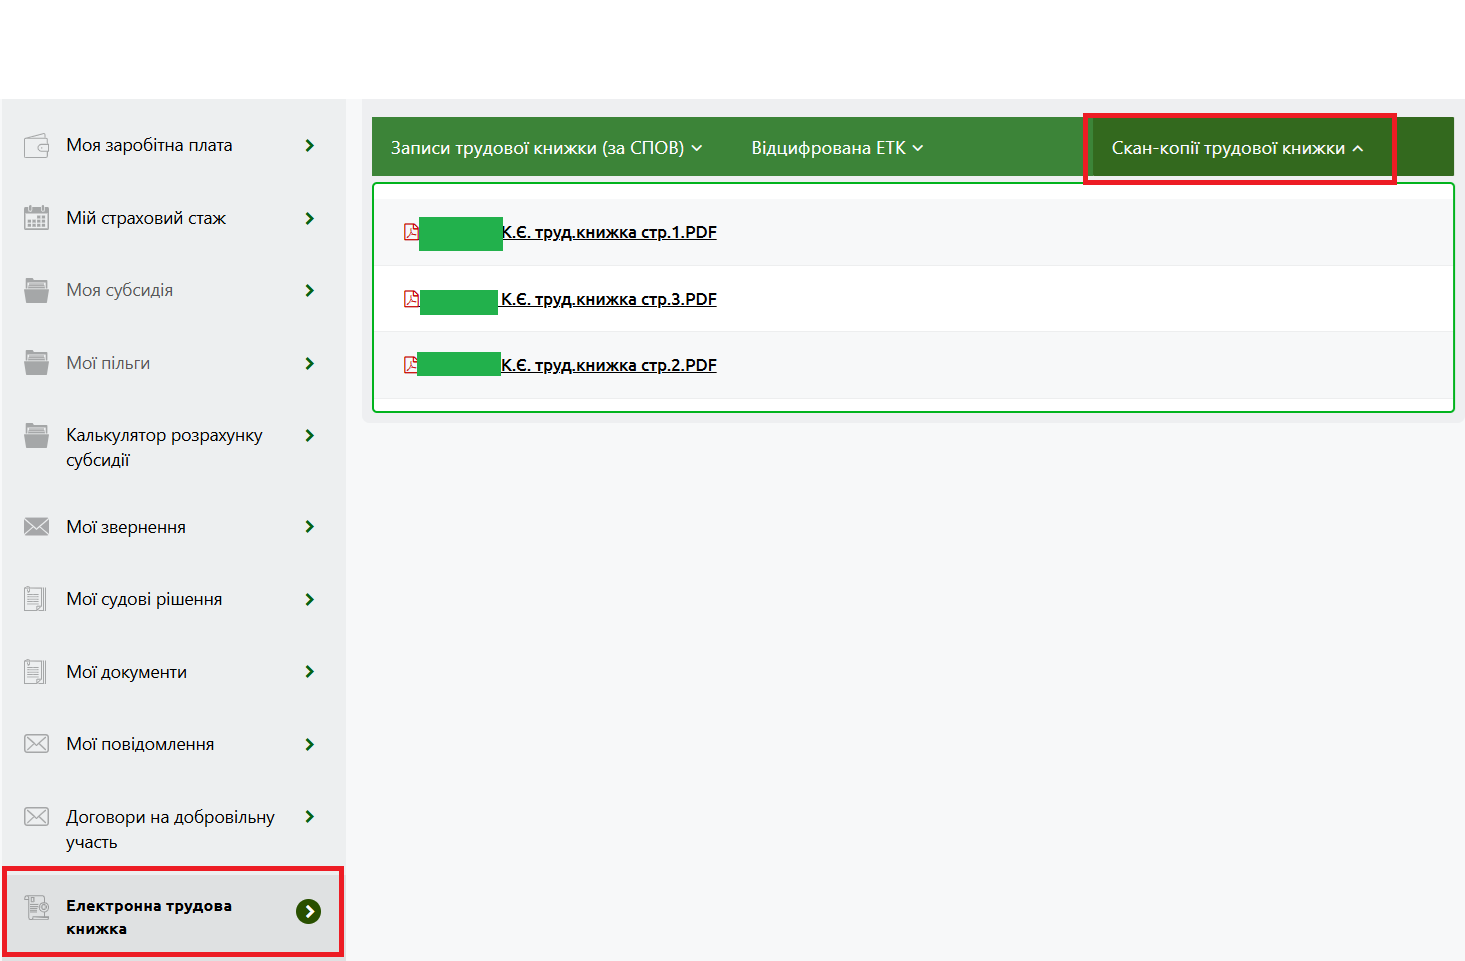Click the PDF icon for стр.3 file
This screenshot has height=961, width=1465.
point(410,299)
